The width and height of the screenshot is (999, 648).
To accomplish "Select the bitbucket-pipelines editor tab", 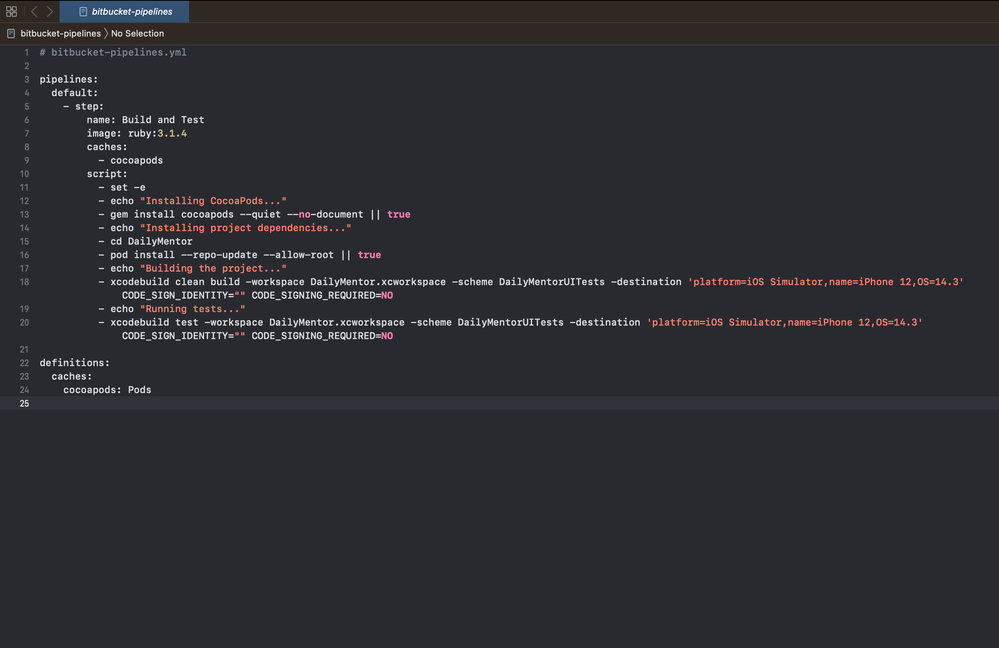I will (x=124, y=11).
